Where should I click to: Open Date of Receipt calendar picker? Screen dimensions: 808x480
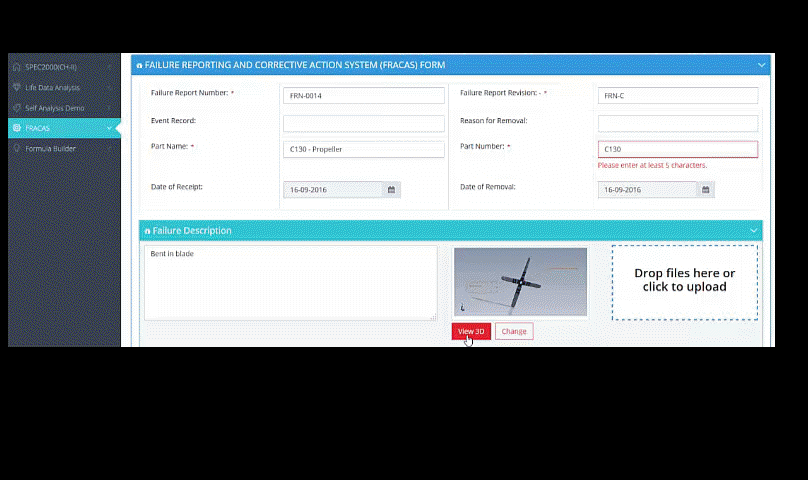[391, 190]
